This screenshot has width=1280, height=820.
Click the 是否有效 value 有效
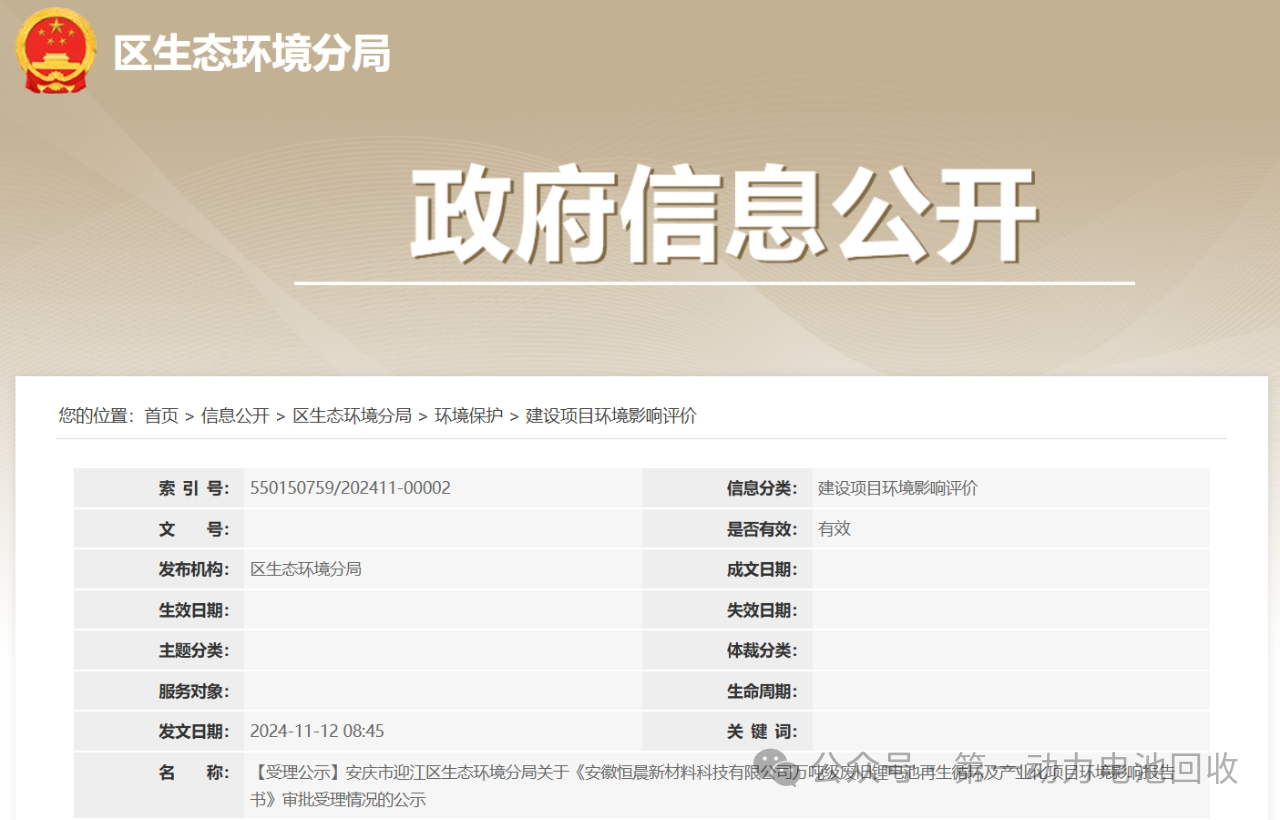pyautogui.click(x=834, y=529)
